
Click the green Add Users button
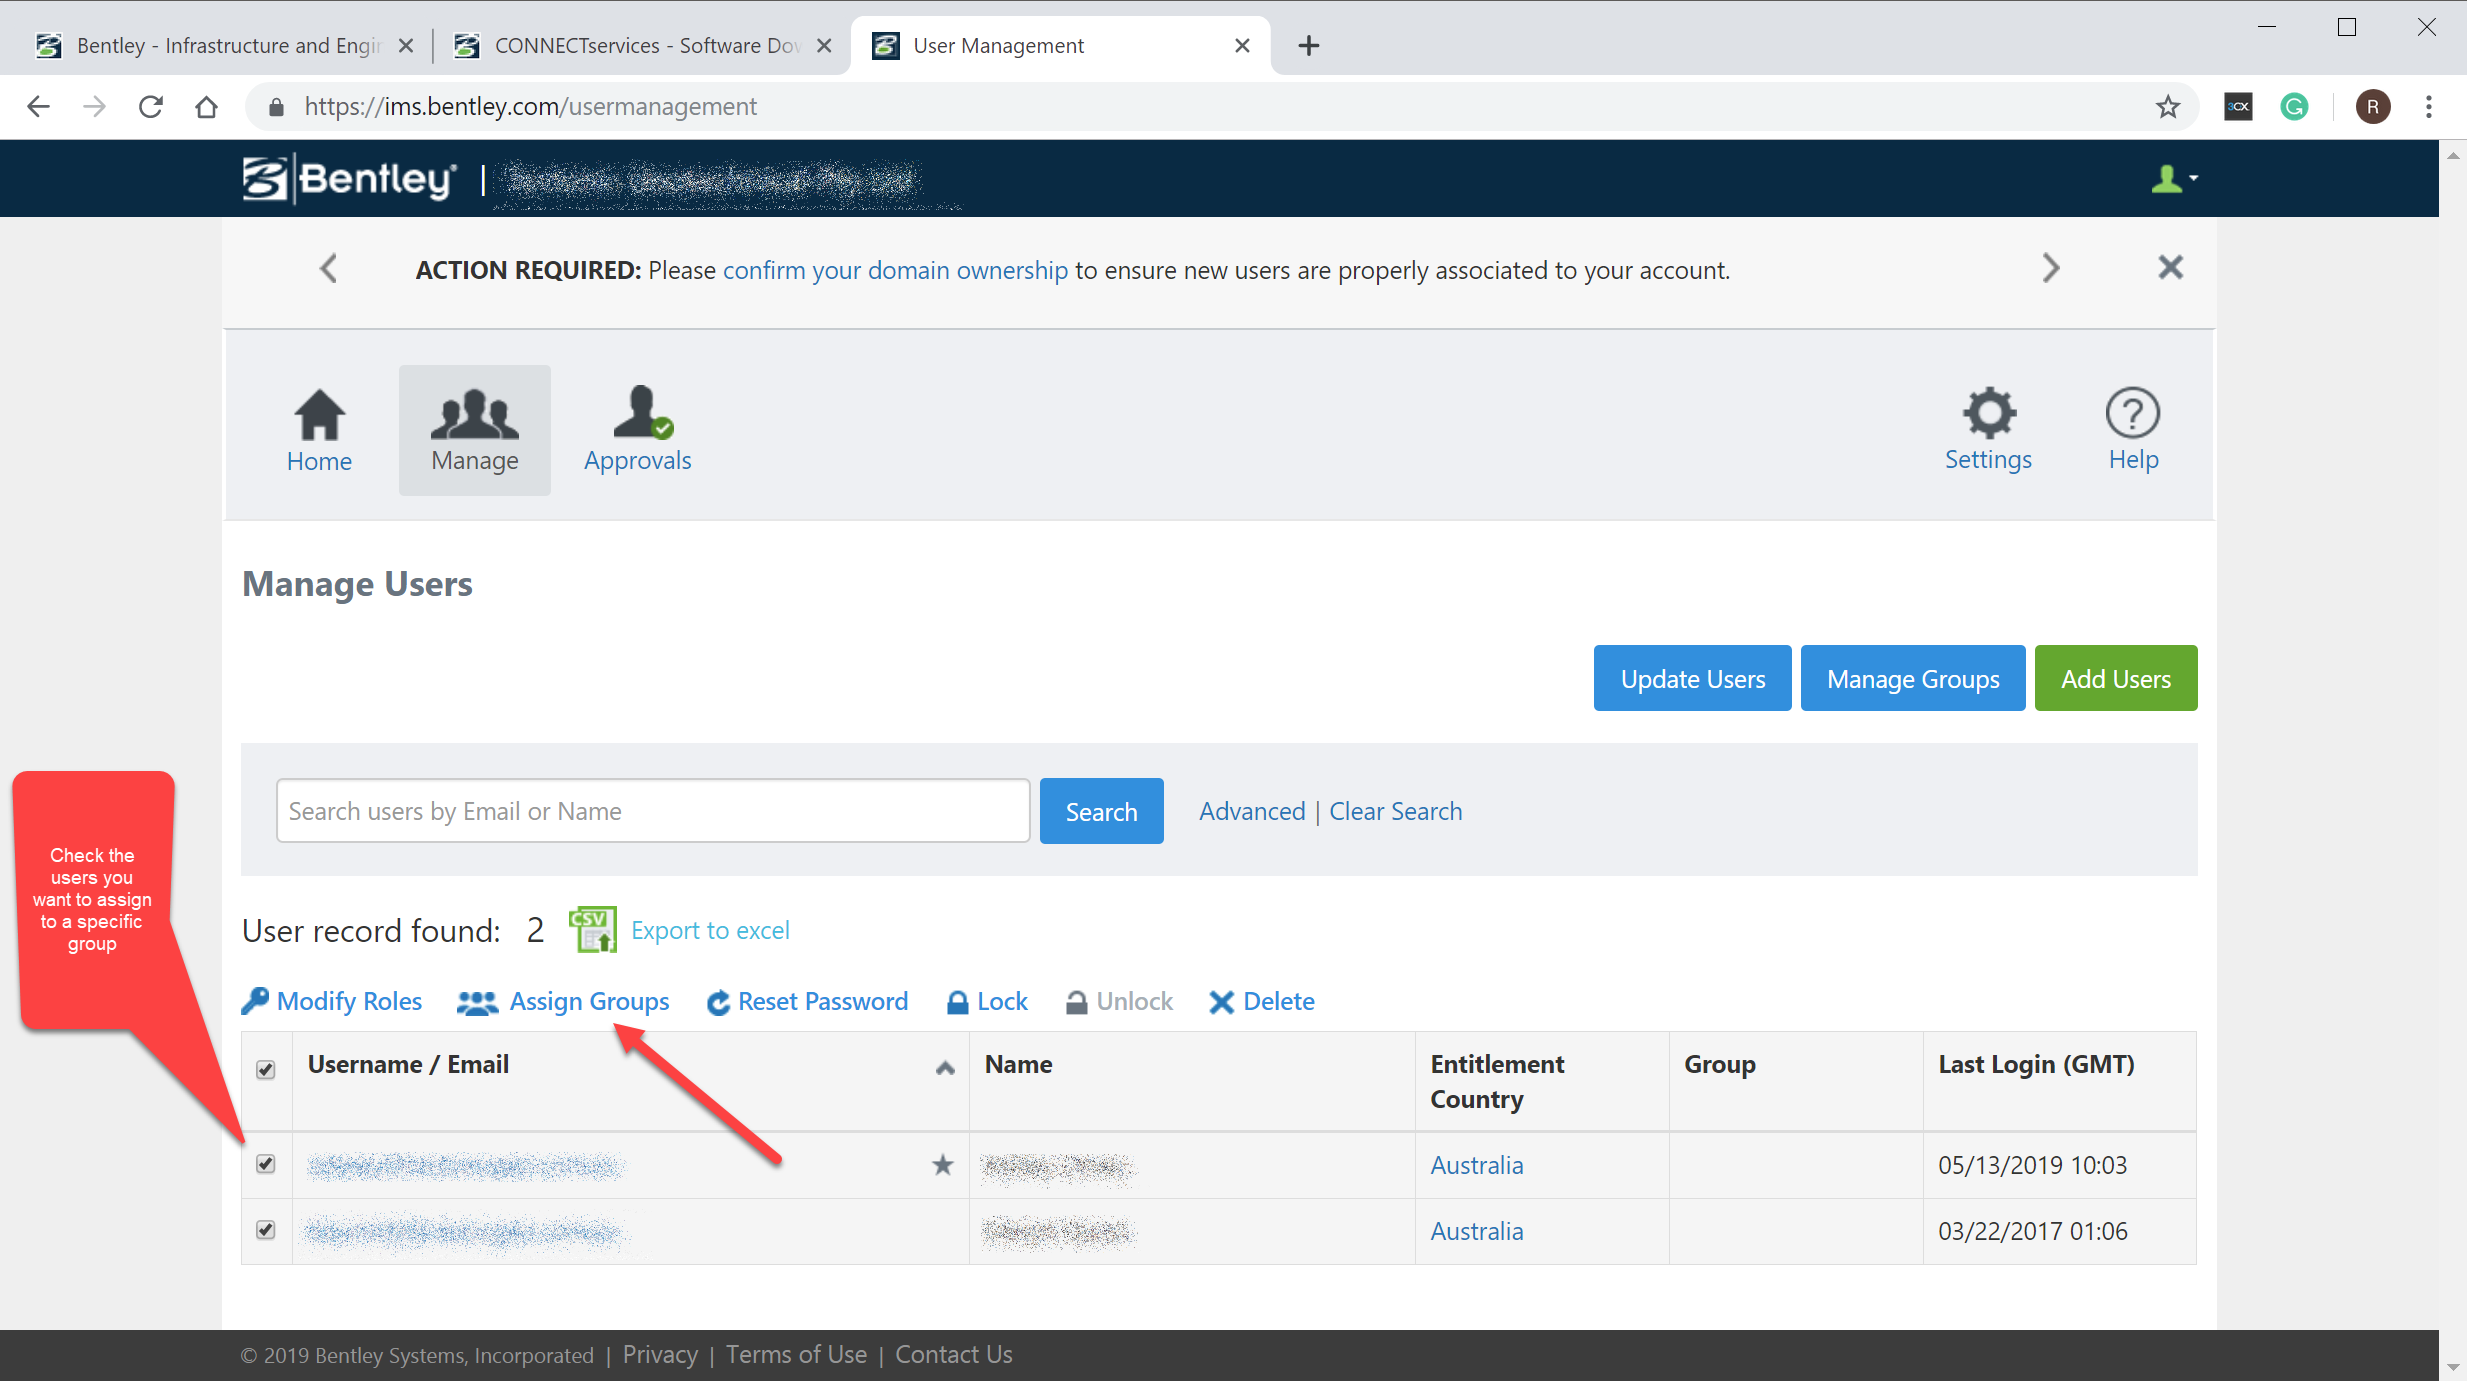(2115, 678)
